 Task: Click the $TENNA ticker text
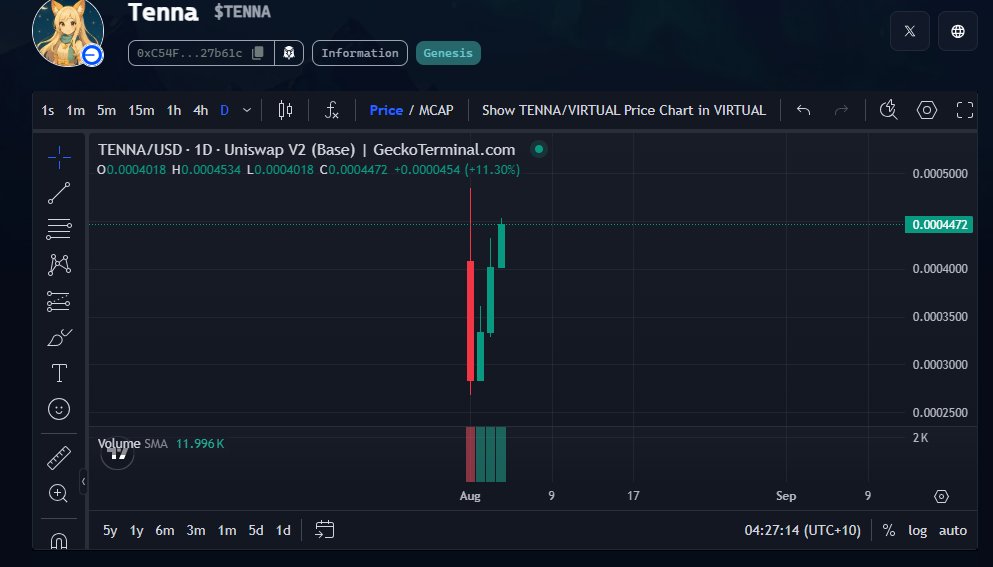click(x=242, y=12)
